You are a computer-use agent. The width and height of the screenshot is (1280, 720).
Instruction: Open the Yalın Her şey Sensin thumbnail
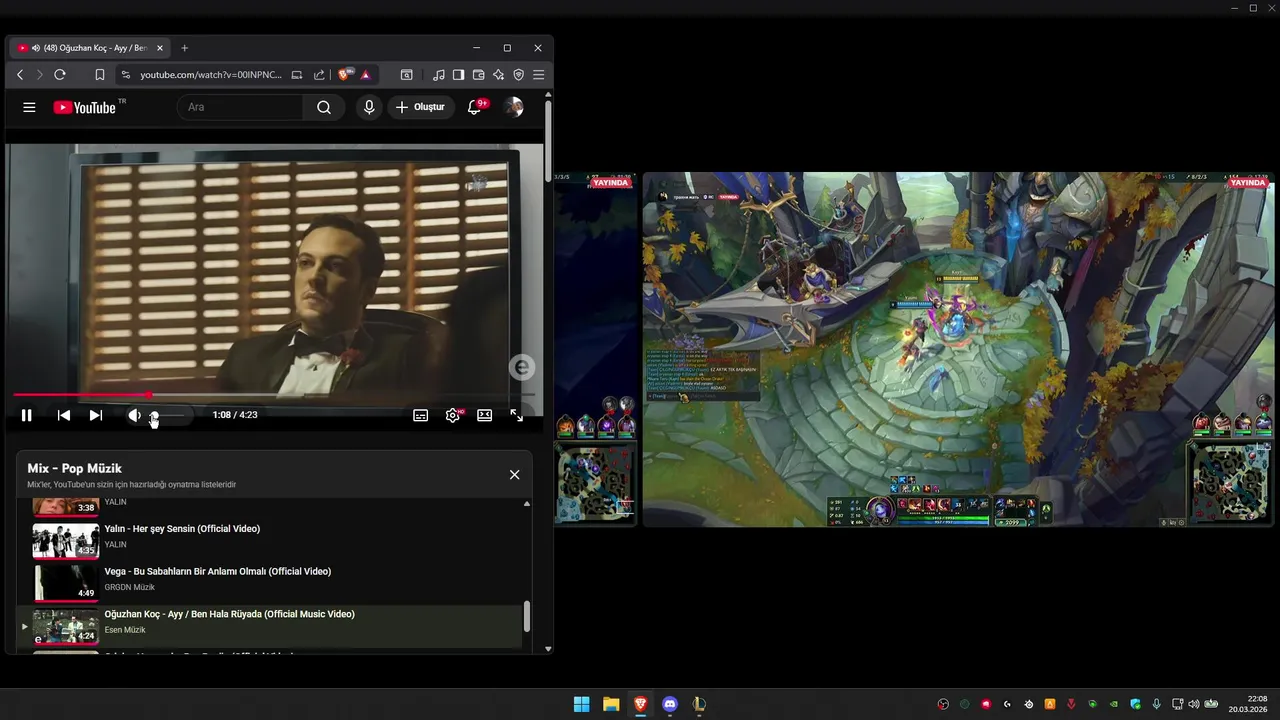click(x=65, y=541)
